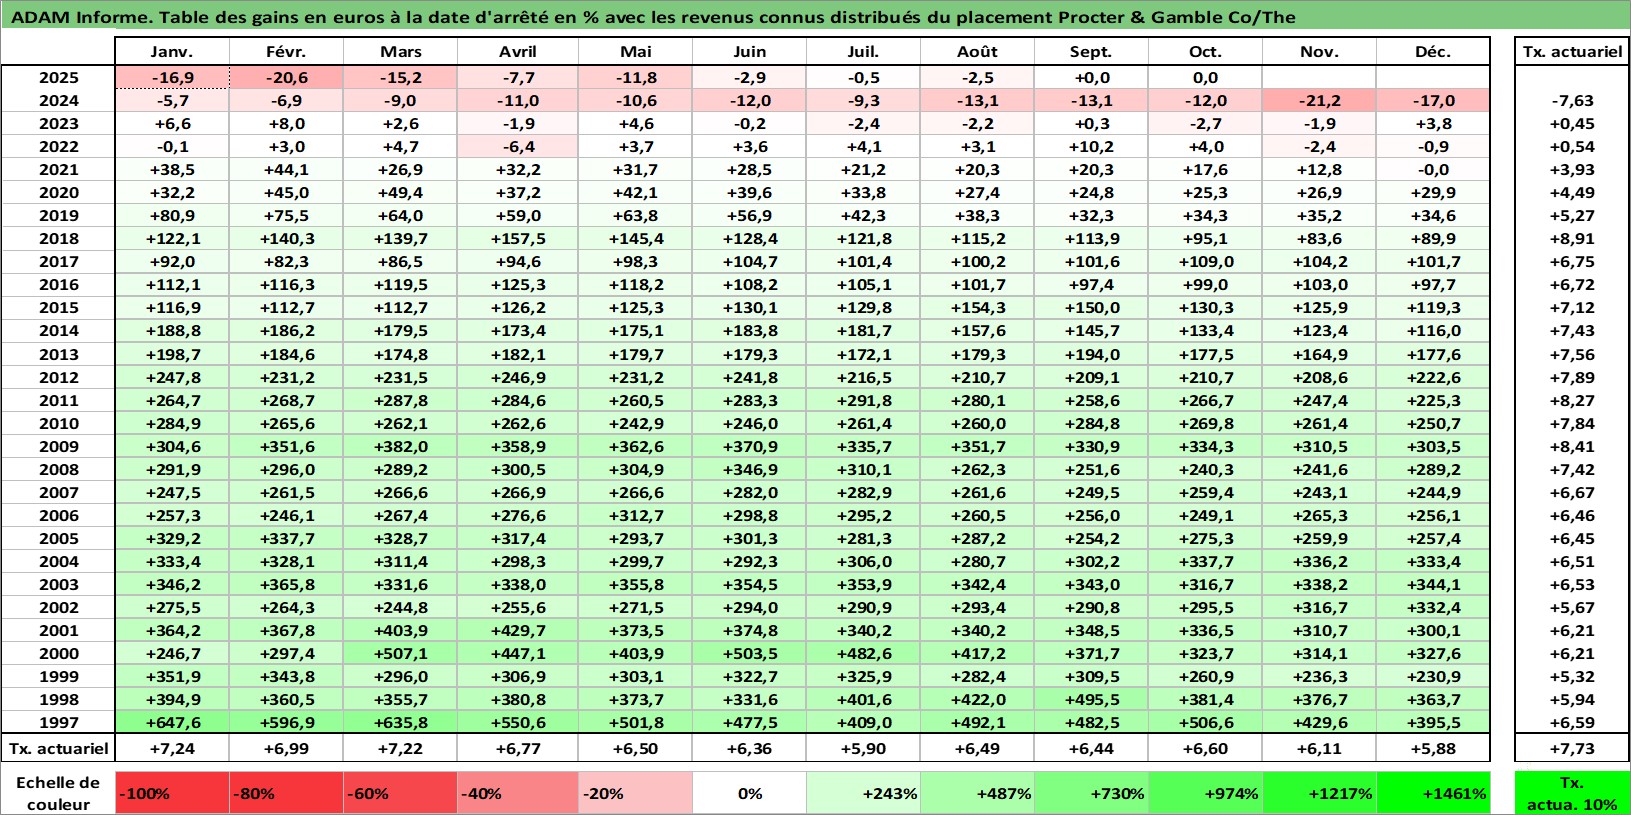Screen dimensions: 1631x815
Task: Select the Oct. column header
Action: [x=1205, y=52]
